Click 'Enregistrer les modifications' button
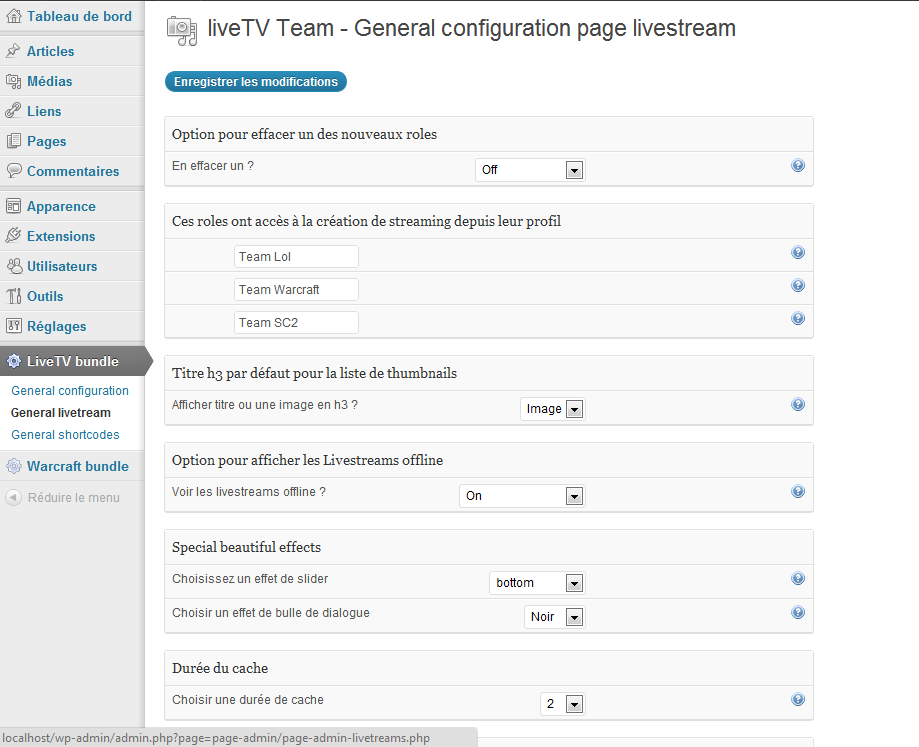The height and width of the screenshot is (747, 919). point(256,81)
